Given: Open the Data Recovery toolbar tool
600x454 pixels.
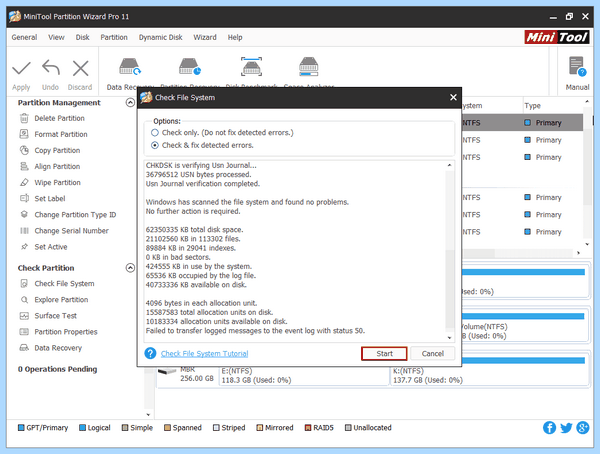Looking at the screenshot, I should (x=129, y=67).
